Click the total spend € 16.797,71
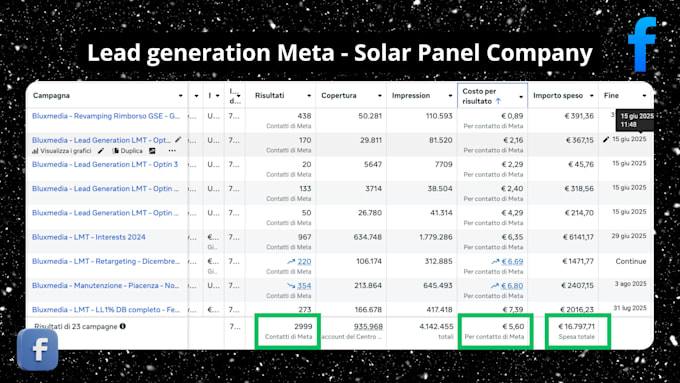 click(576, 327)
